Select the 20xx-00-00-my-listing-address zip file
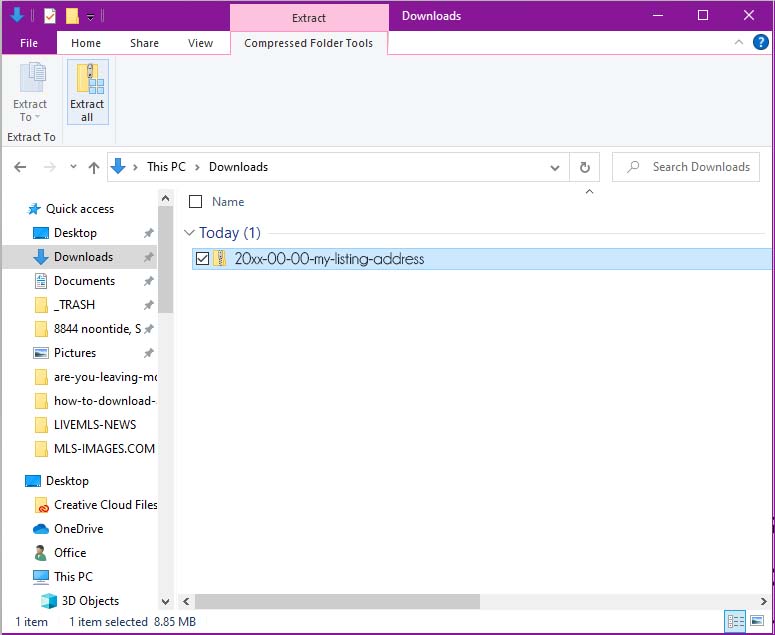This screenshot has height=635, width=775. tap(481, 259)
